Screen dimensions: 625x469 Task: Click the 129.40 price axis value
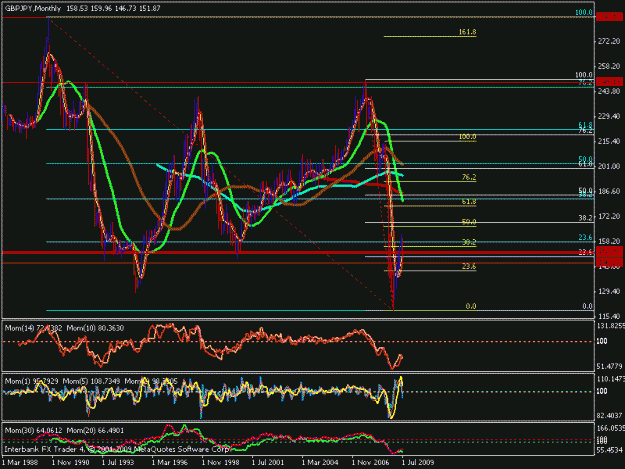(609, 291)
